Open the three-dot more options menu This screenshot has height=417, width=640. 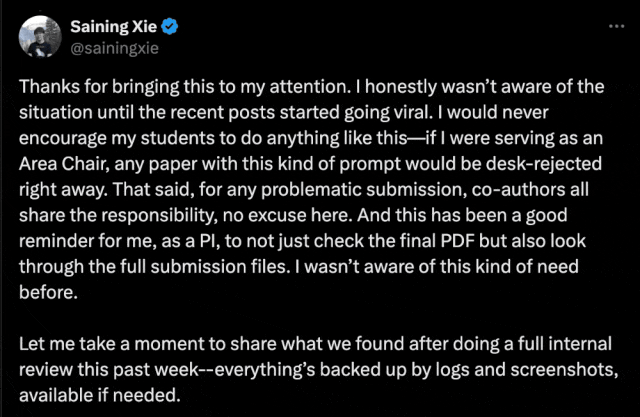pos(616,27)
